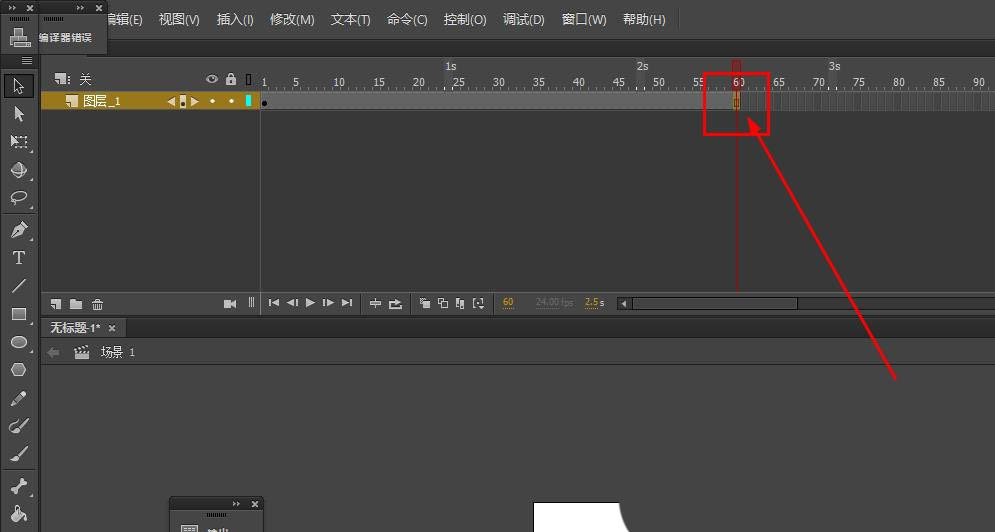Select the Paint Brush tool
The height and width of the screenshot is (532, 995).
[18, 426]
